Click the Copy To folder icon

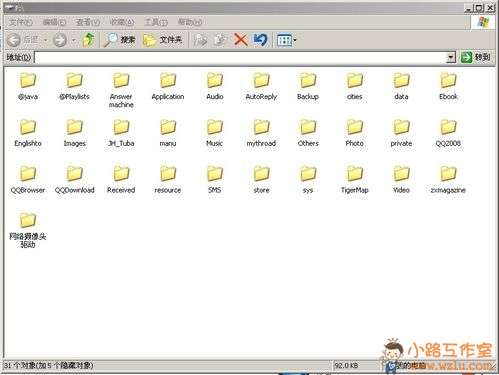[220, 40]
